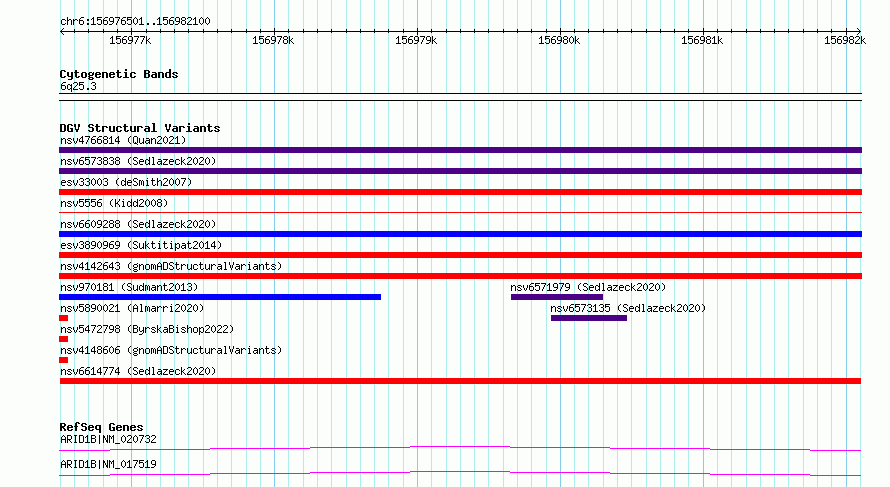Screen dimensions: 890x487
Task: Click nsv4148606 (gnomADStructuralVariants) label
Action: pos(171,350)
